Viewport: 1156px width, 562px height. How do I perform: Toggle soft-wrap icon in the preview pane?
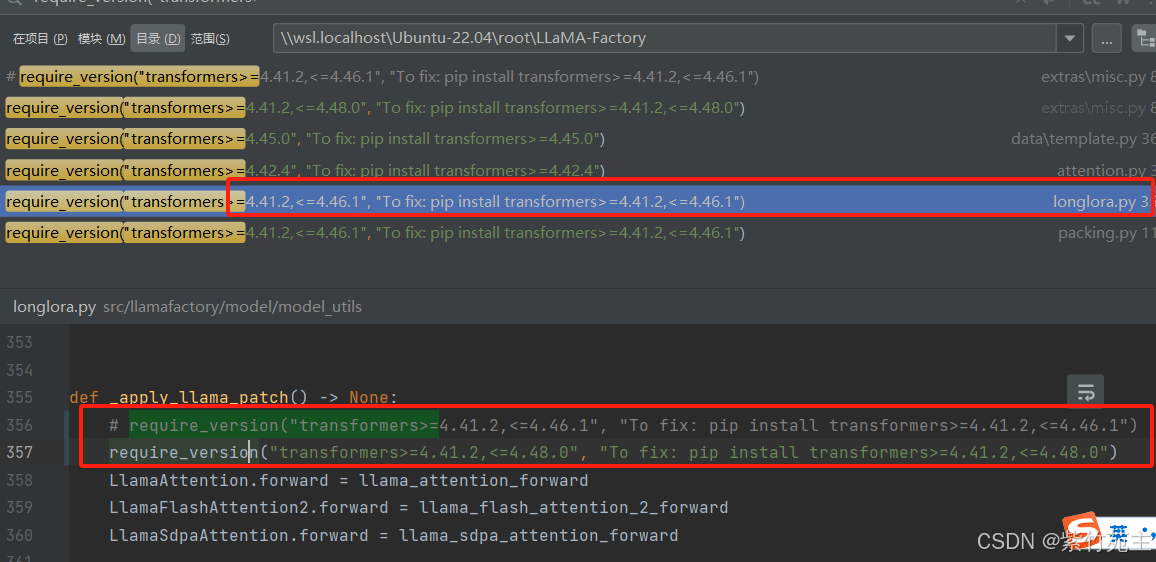1085,392
